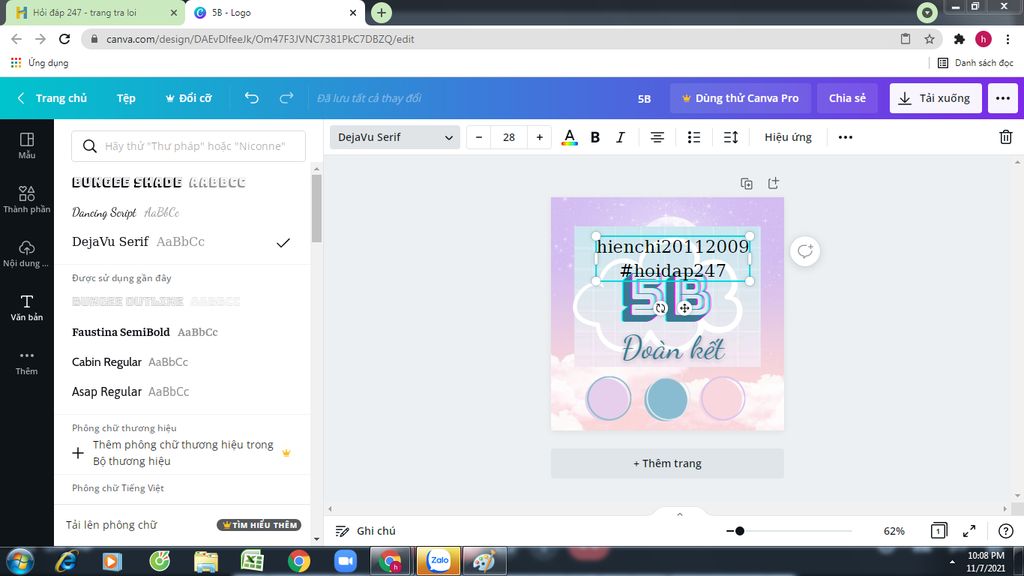
Task: Select the blue color circle on design
Action: pos(666,399)
